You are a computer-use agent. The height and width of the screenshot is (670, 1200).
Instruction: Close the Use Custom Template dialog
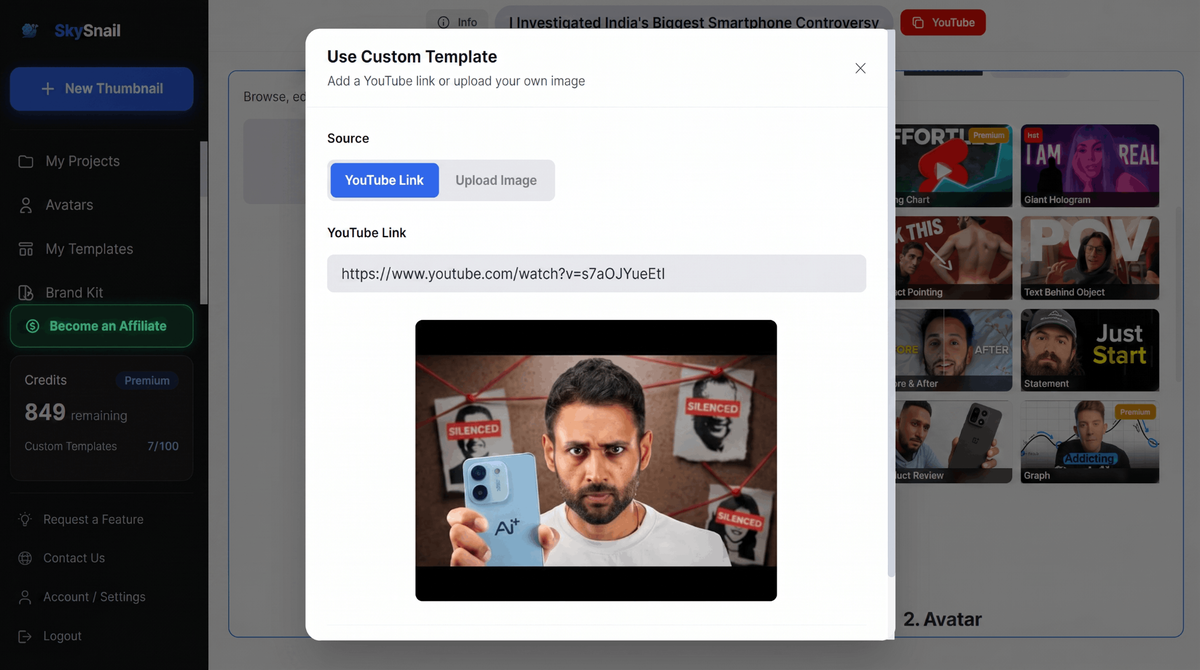860,68
